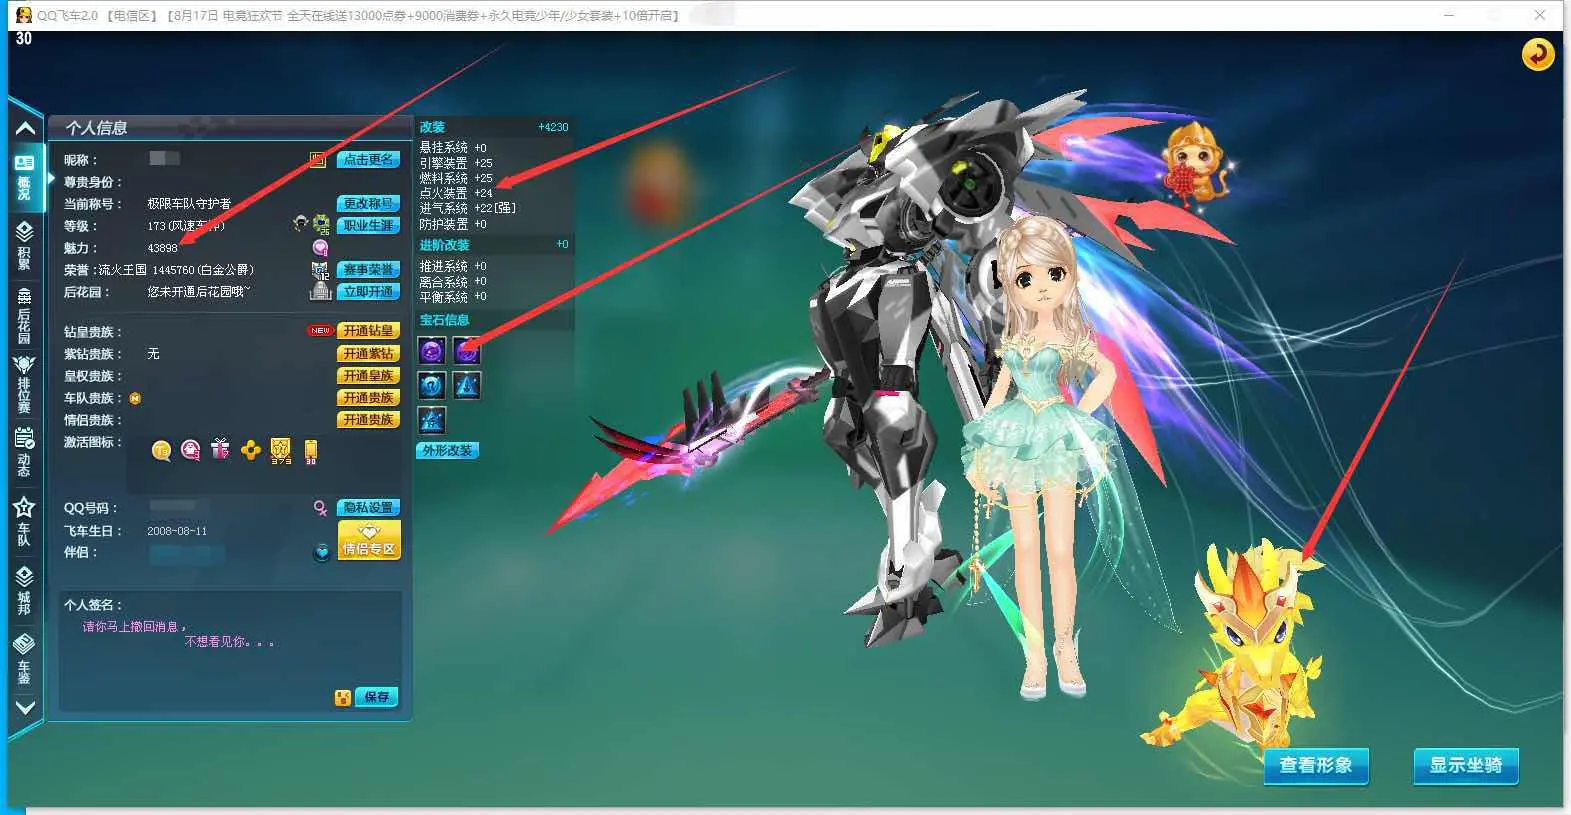Screen dimensions: 1571x815
Task: Click the 车队贵族 orange N badge
Action: (x=135, y=398)
